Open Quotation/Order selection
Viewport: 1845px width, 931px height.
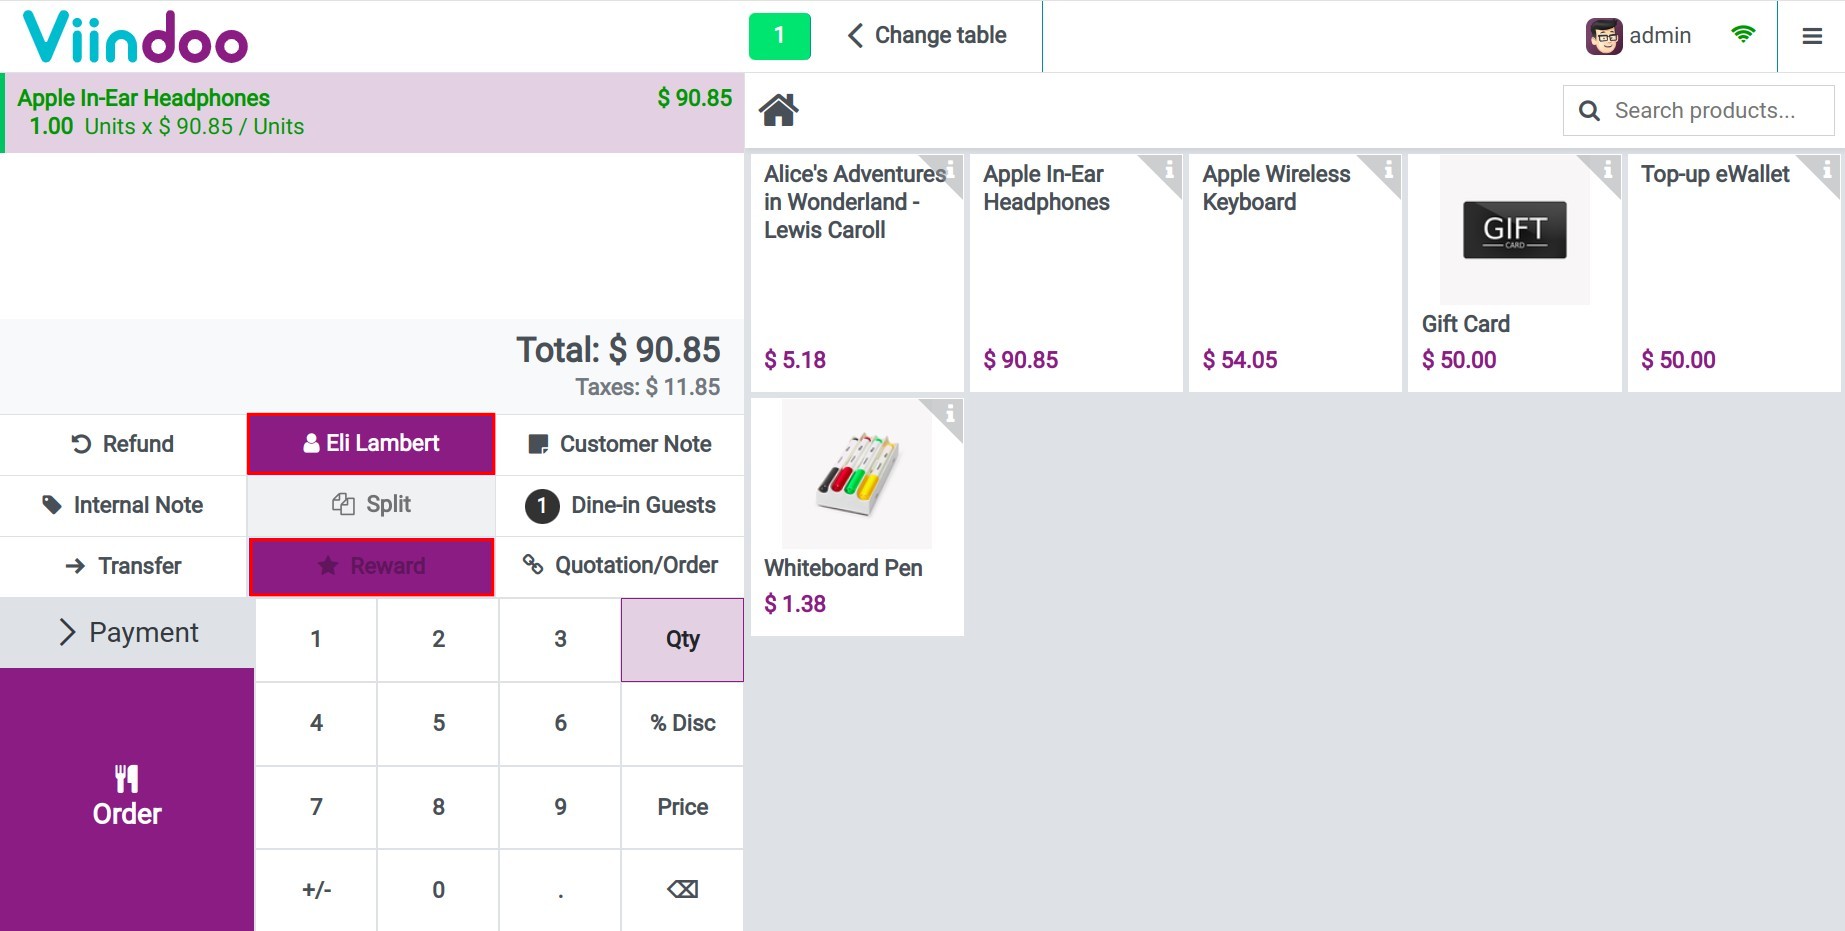pos(620,566)
